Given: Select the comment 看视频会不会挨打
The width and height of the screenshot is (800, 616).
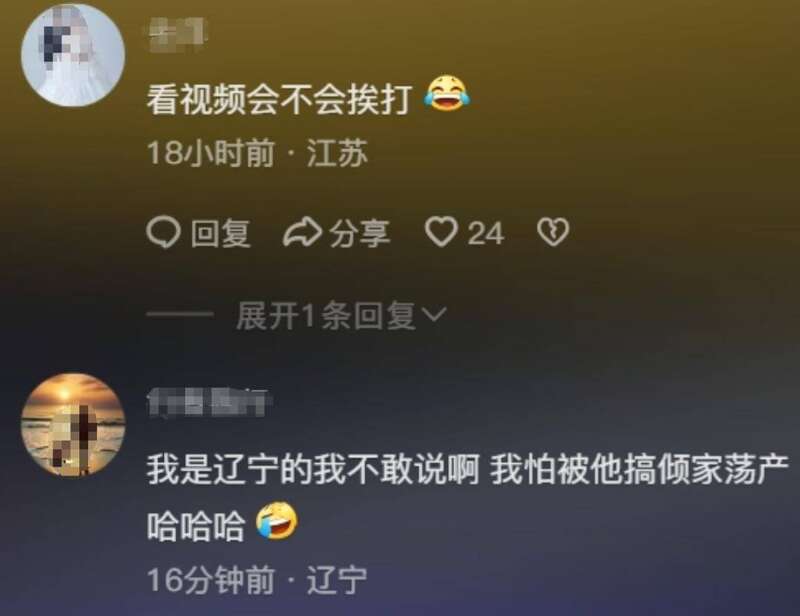Looking at the screenshot, I should (x=279, y=100).
